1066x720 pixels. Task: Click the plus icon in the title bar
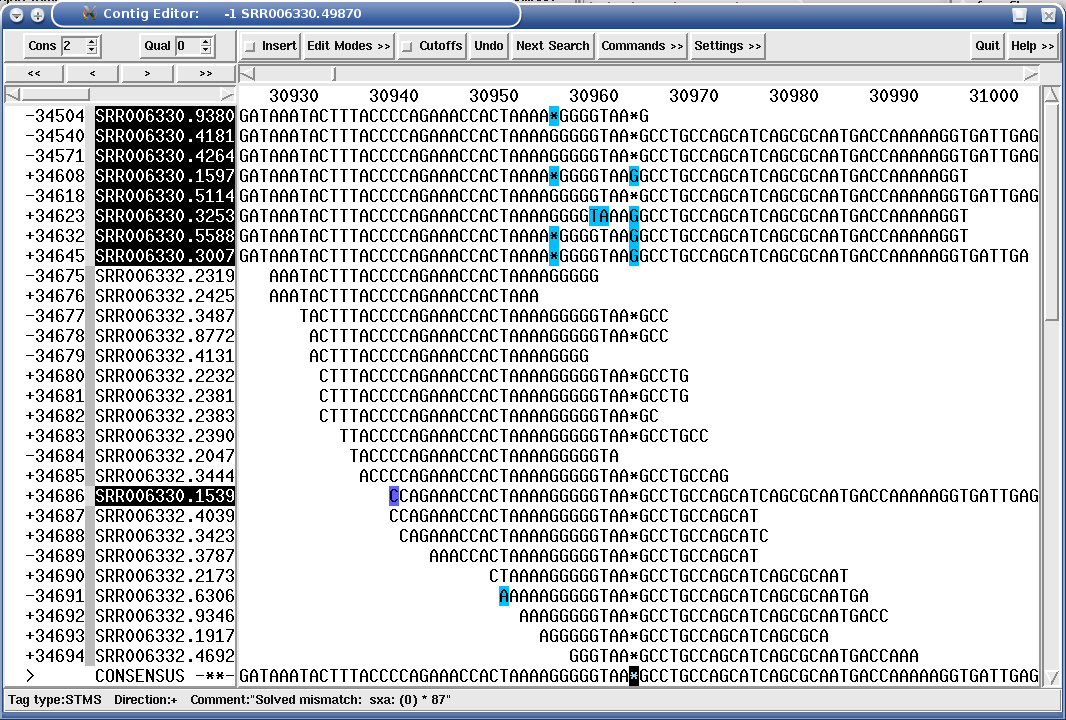(38, 14)
